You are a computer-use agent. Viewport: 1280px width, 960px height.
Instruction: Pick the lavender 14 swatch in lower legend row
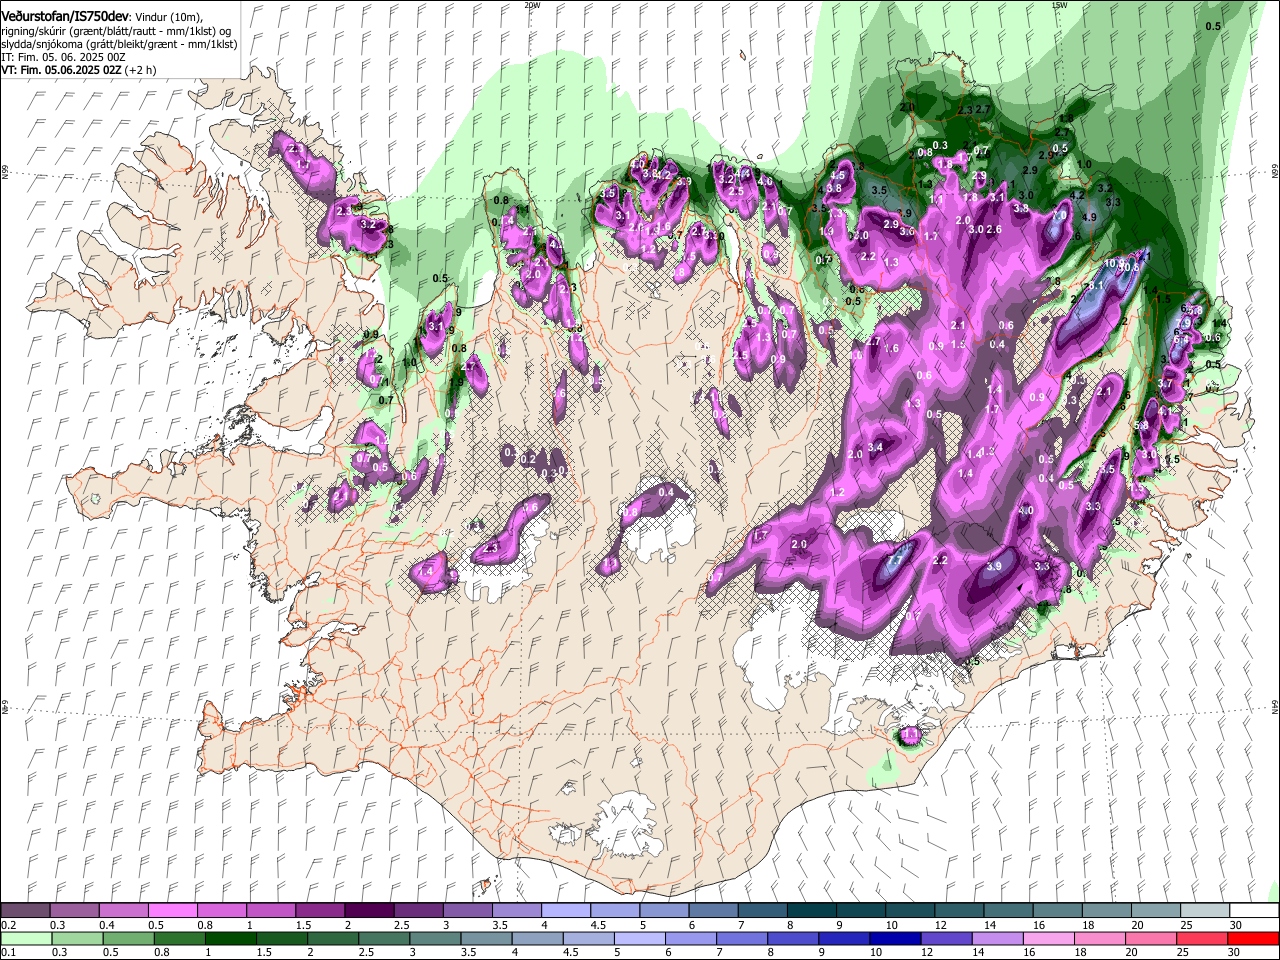click(997, 939)
